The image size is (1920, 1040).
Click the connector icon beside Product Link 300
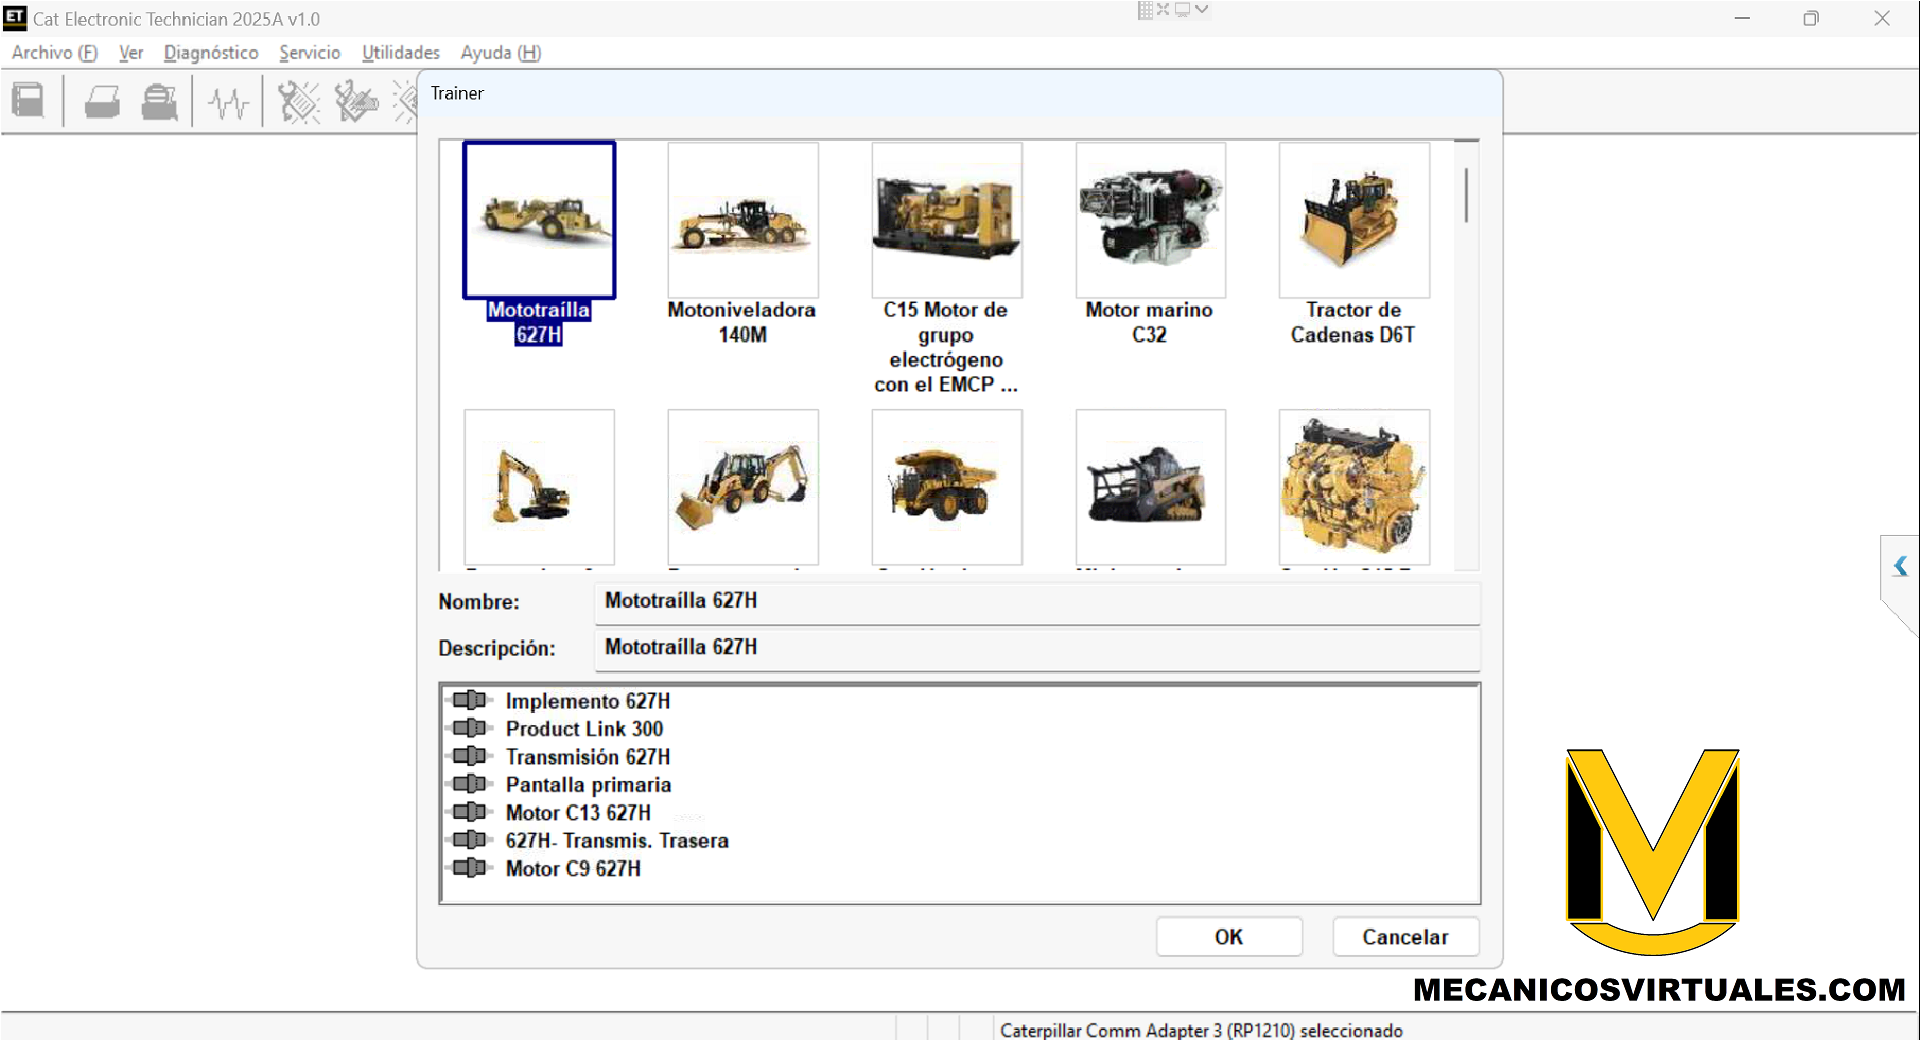[469, 728]
